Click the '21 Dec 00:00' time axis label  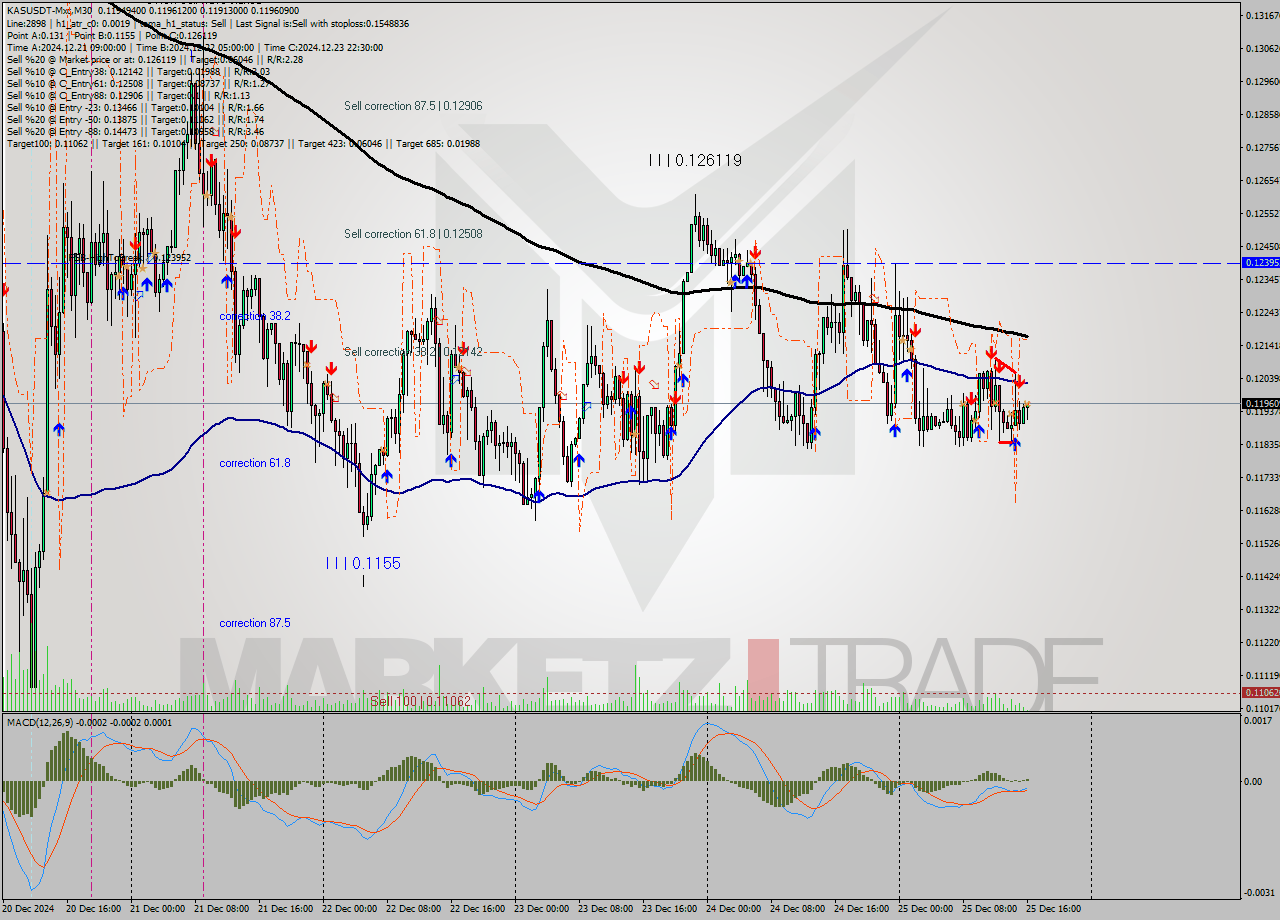157,909
